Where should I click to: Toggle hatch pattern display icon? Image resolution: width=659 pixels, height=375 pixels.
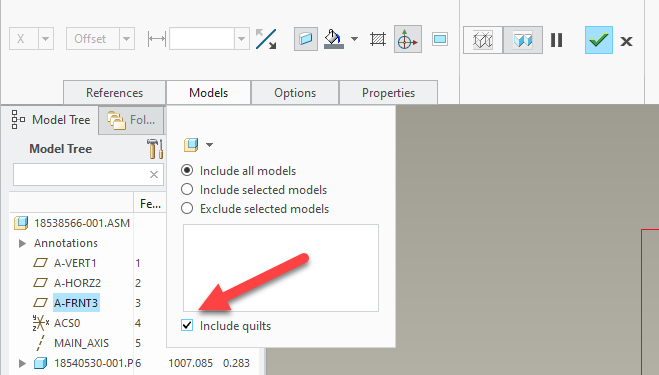point(378,40)
